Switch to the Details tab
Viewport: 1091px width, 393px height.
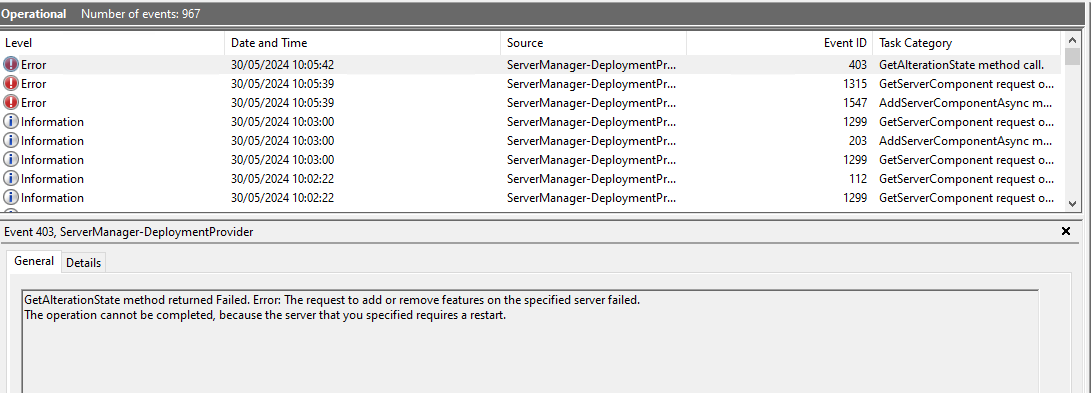coord(83,262)
